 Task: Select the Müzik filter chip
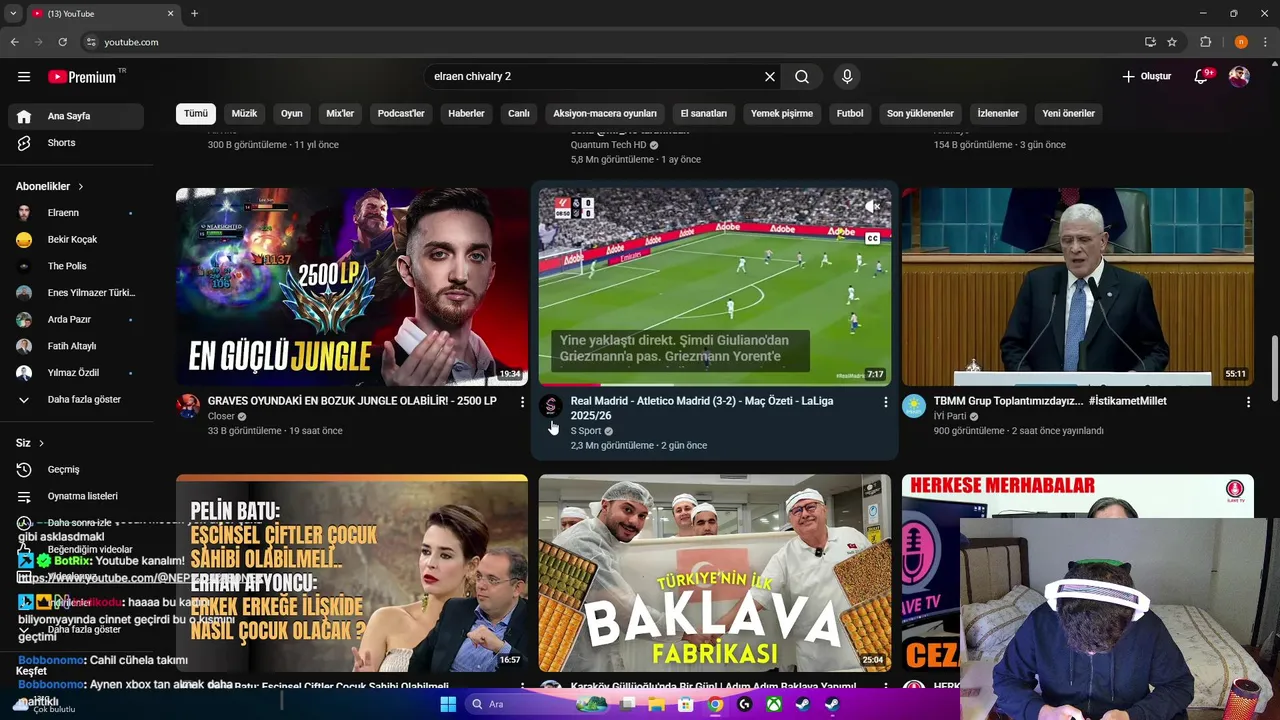coord(244,114)
